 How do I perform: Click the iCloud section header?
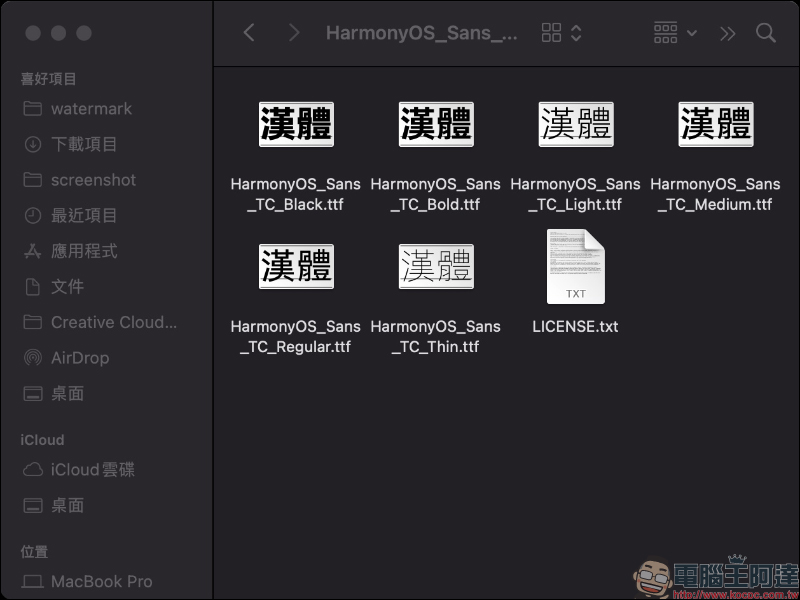42,440
